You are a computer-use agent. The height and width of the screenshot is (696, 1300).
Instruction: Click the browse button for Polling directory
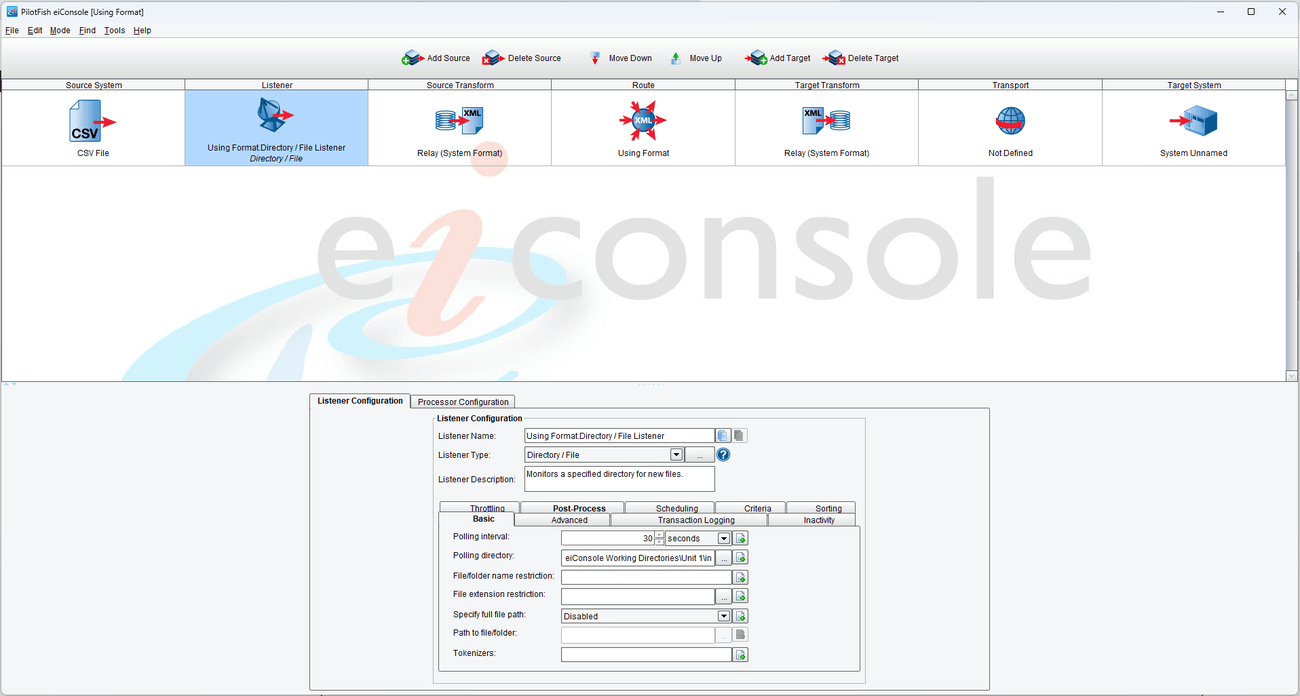tap(724, 558)
